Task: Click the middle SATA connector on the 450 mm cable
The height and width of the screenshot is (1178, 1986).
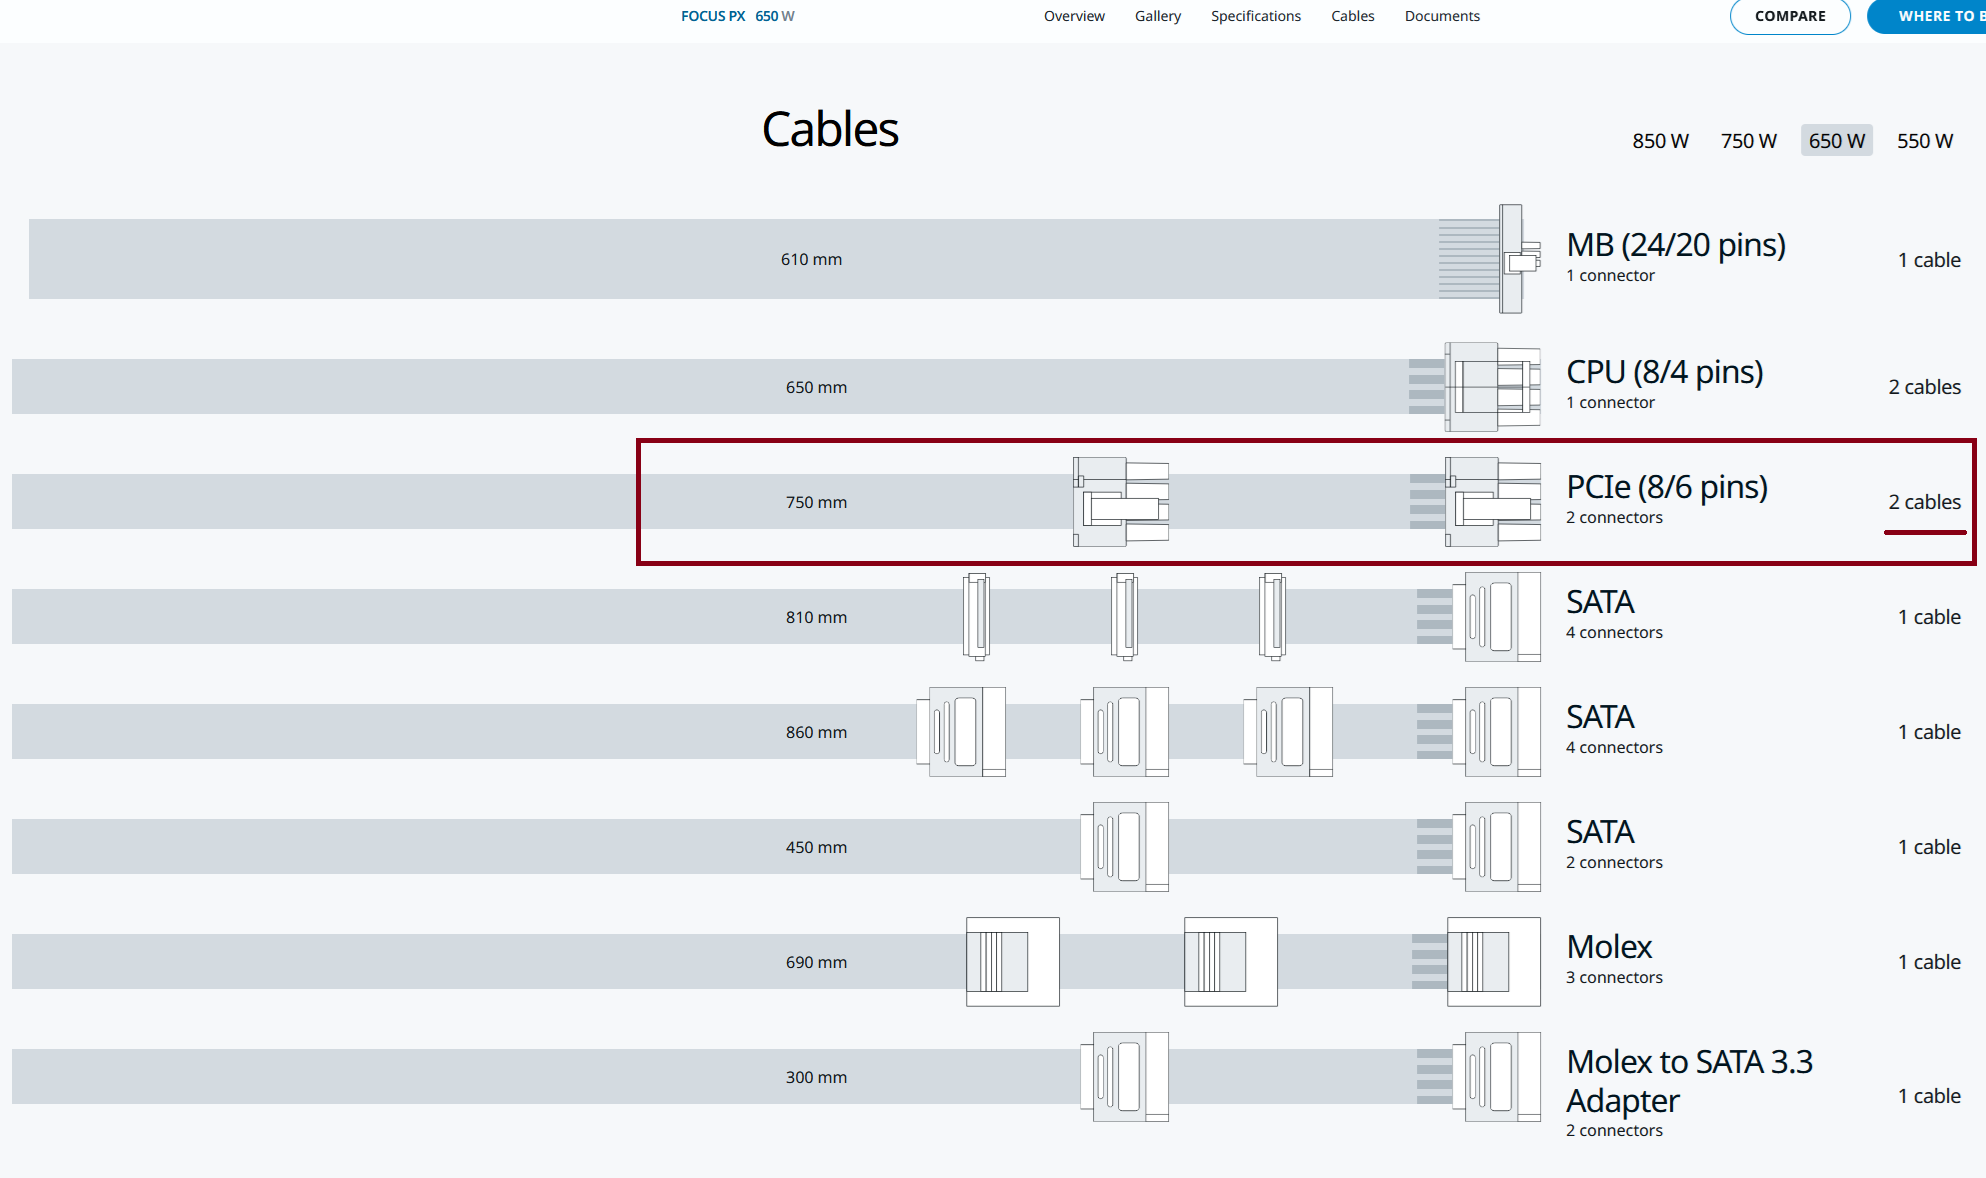Action: click(1125, 847)
